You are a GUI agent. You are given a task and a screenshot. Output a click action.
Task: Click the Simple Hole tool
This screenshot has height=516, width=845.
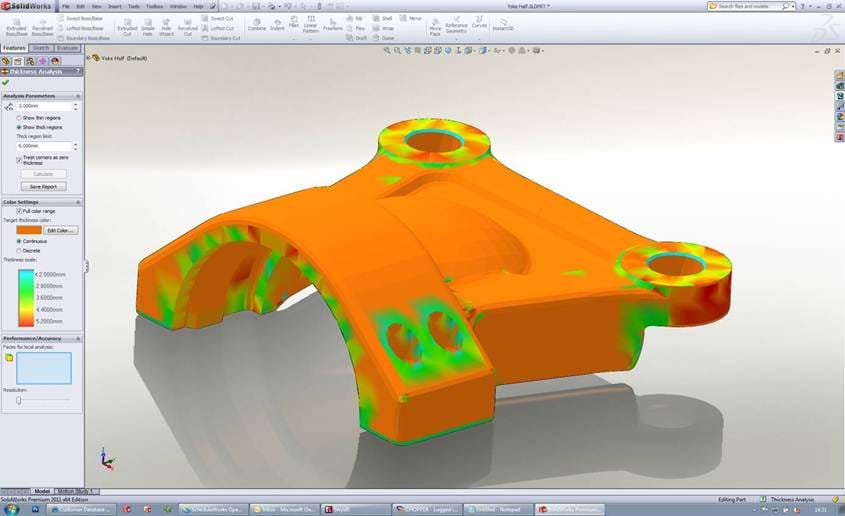148,27
